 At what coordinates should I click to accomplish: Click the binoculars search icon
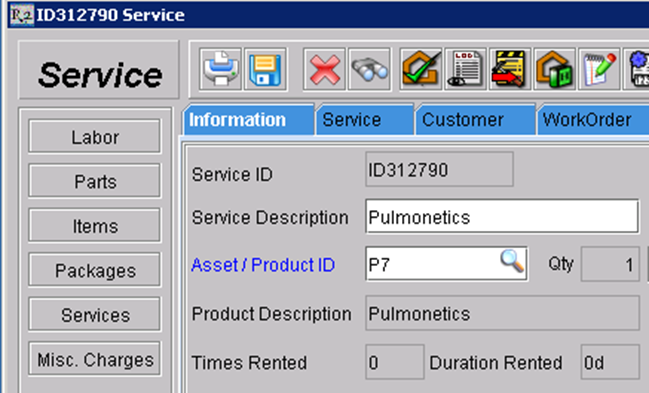[x=369, y=69]
